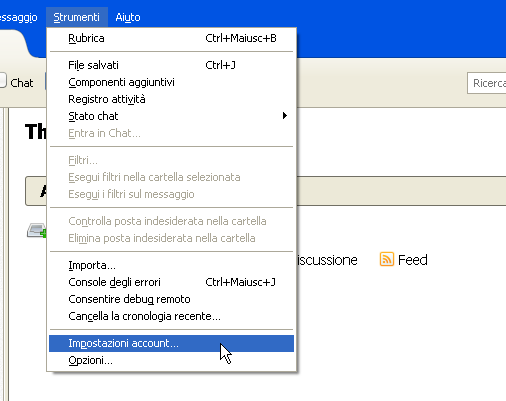
Task: Click the orange Feed RSS icon
Action: coord(387,259)
